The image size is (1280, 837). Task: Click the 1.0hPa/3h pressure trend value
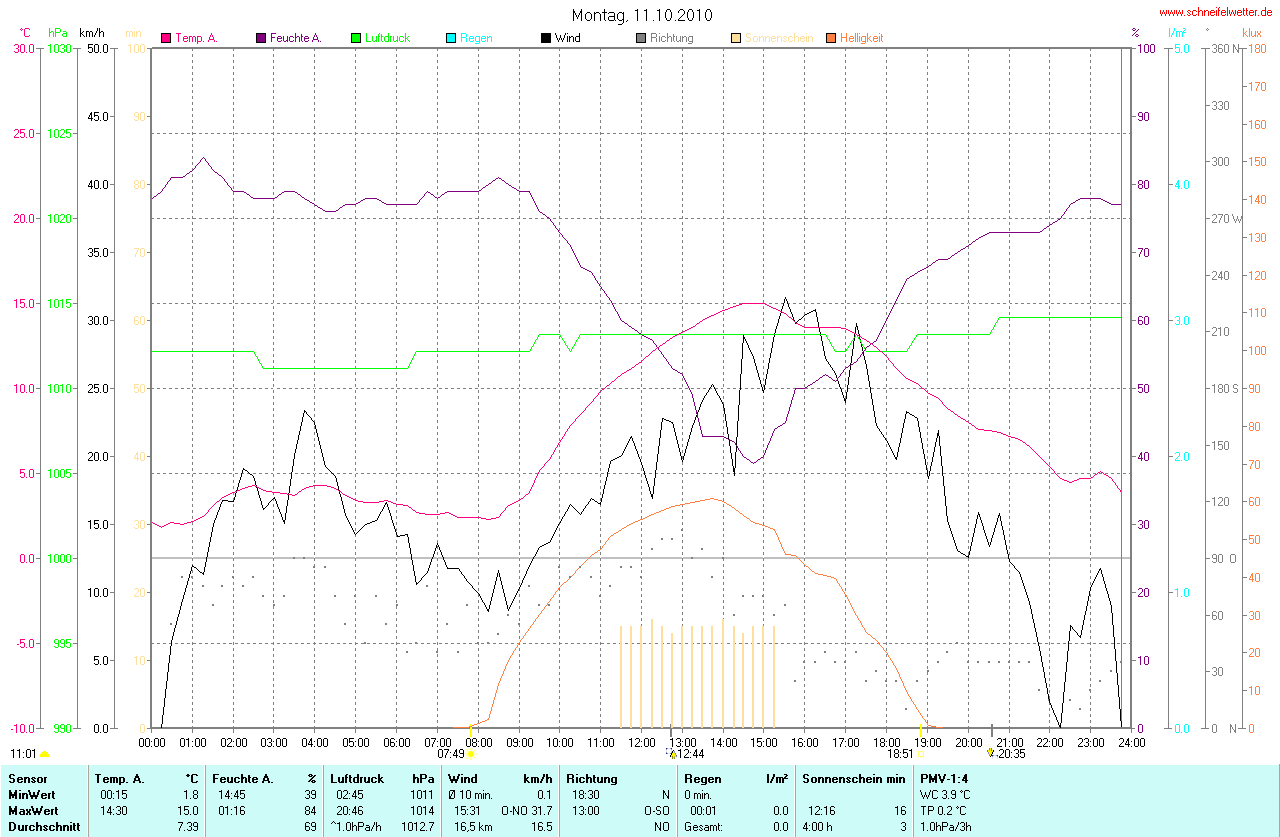[946, 827]
